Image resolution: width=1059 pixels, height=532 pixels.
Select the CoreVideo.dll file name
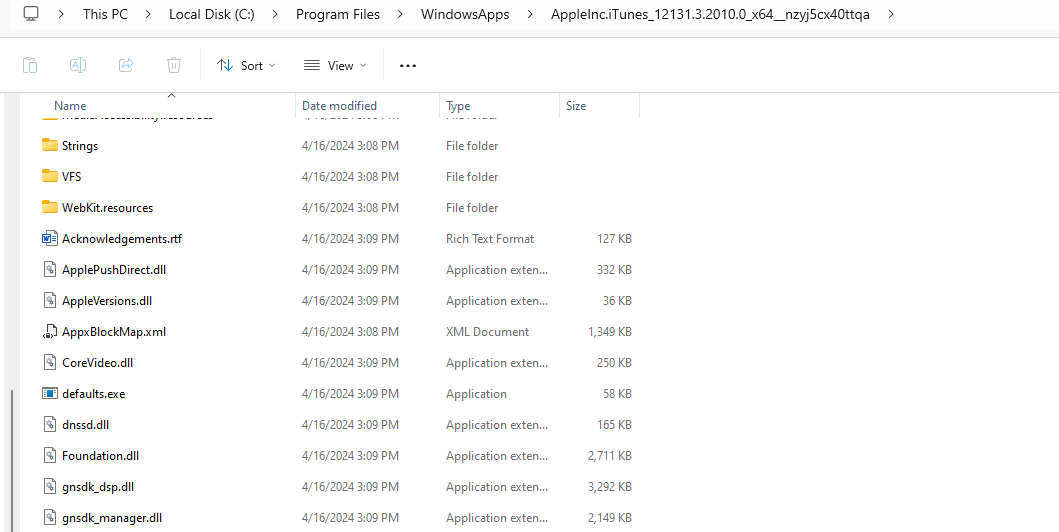(97, 363)
